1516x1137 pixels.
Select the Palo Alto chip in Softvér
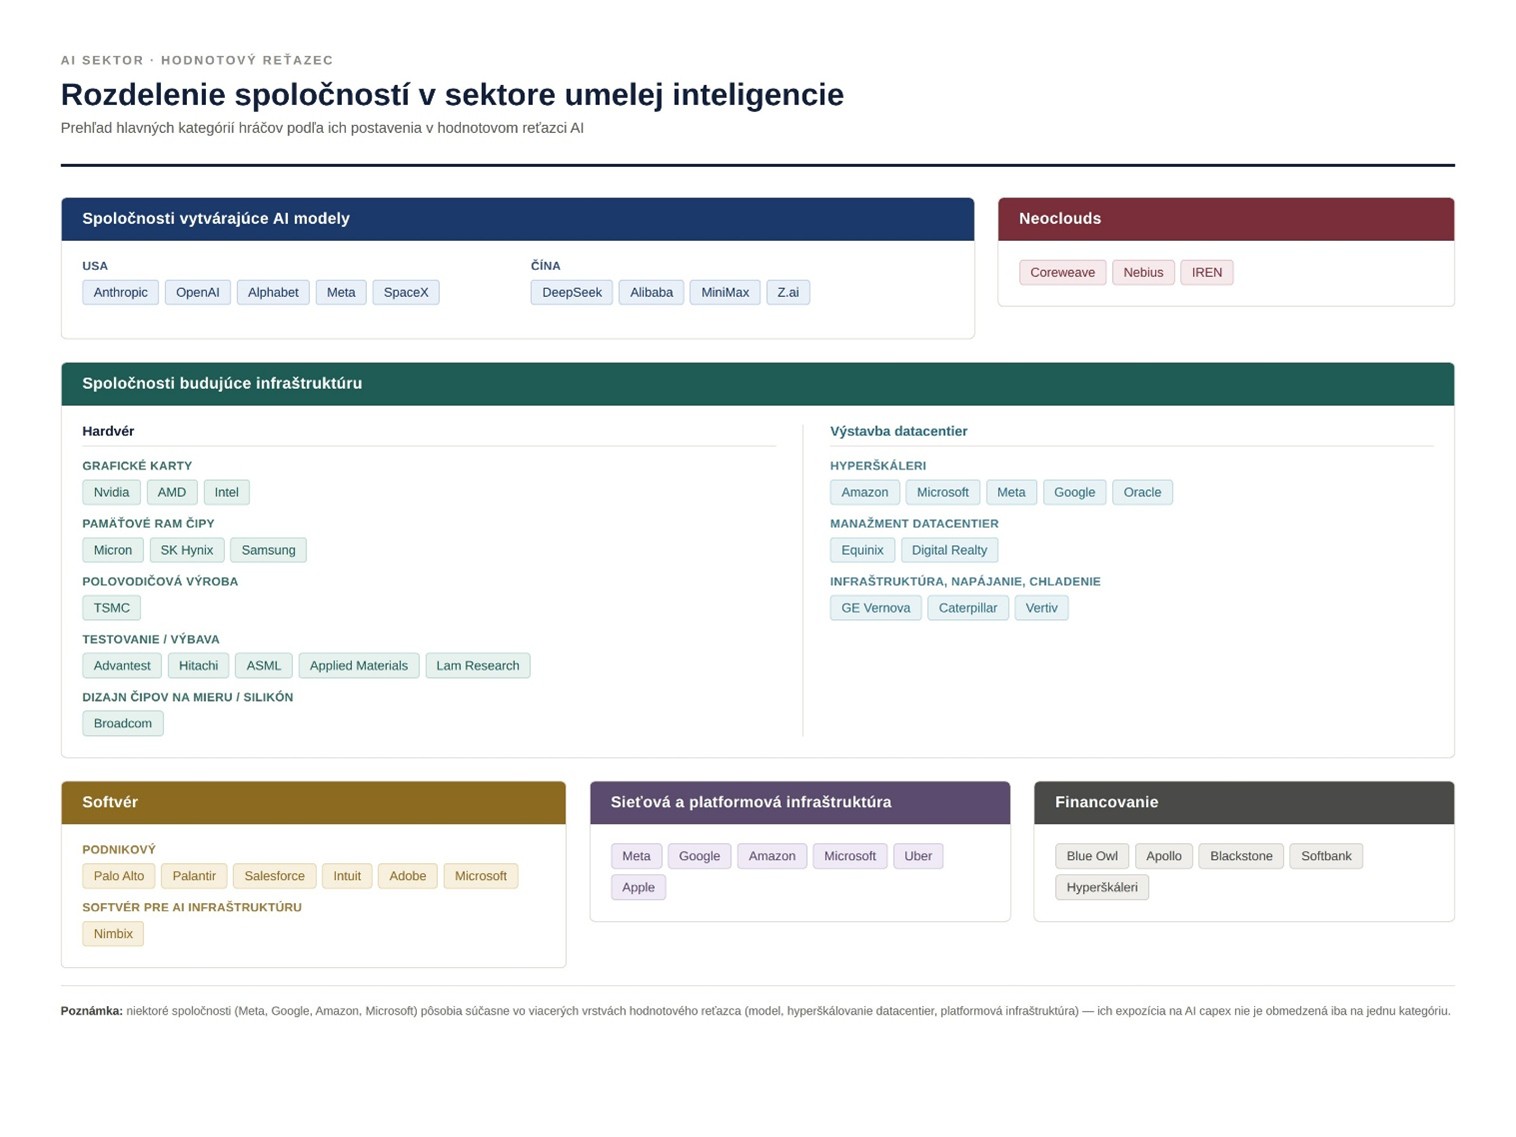[x=119, y=876]
